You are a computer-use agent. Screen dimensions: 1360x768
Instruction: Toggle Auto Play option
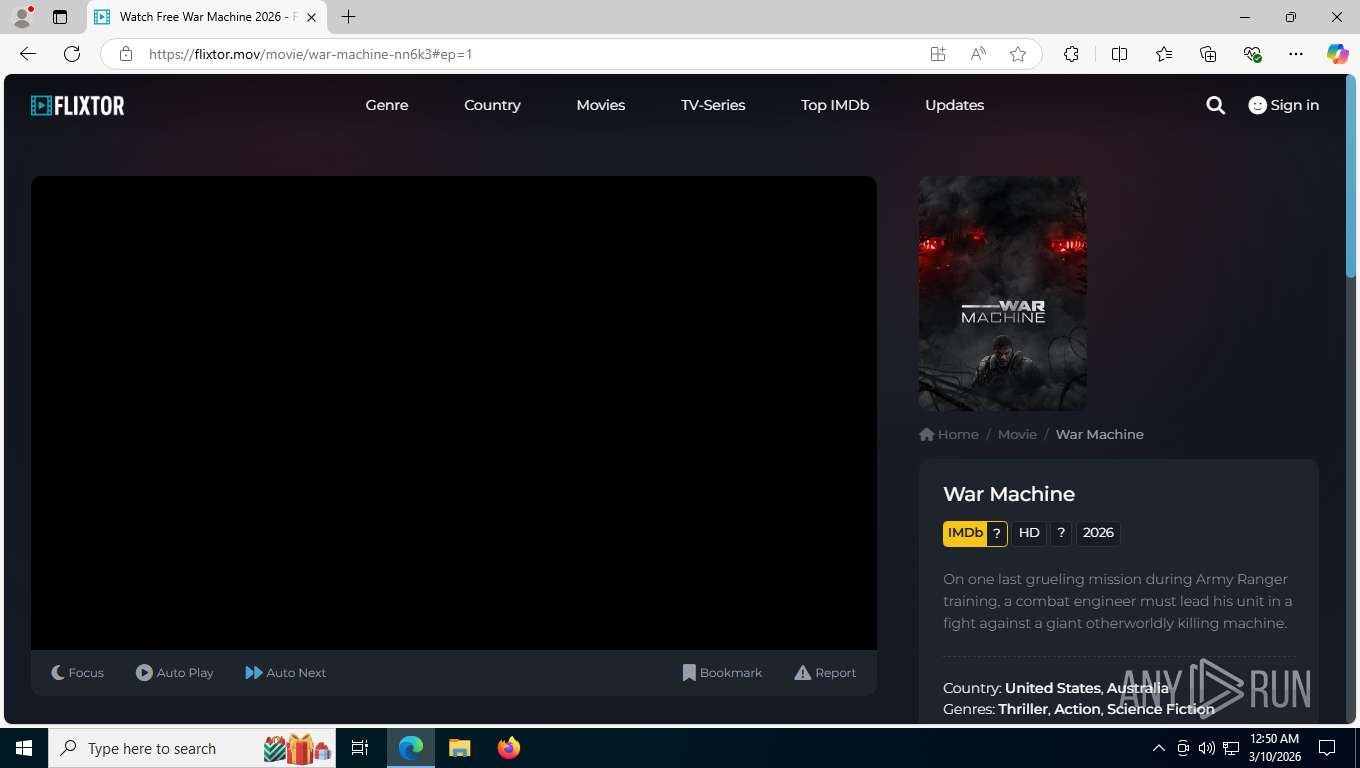[x=175, y=673]
